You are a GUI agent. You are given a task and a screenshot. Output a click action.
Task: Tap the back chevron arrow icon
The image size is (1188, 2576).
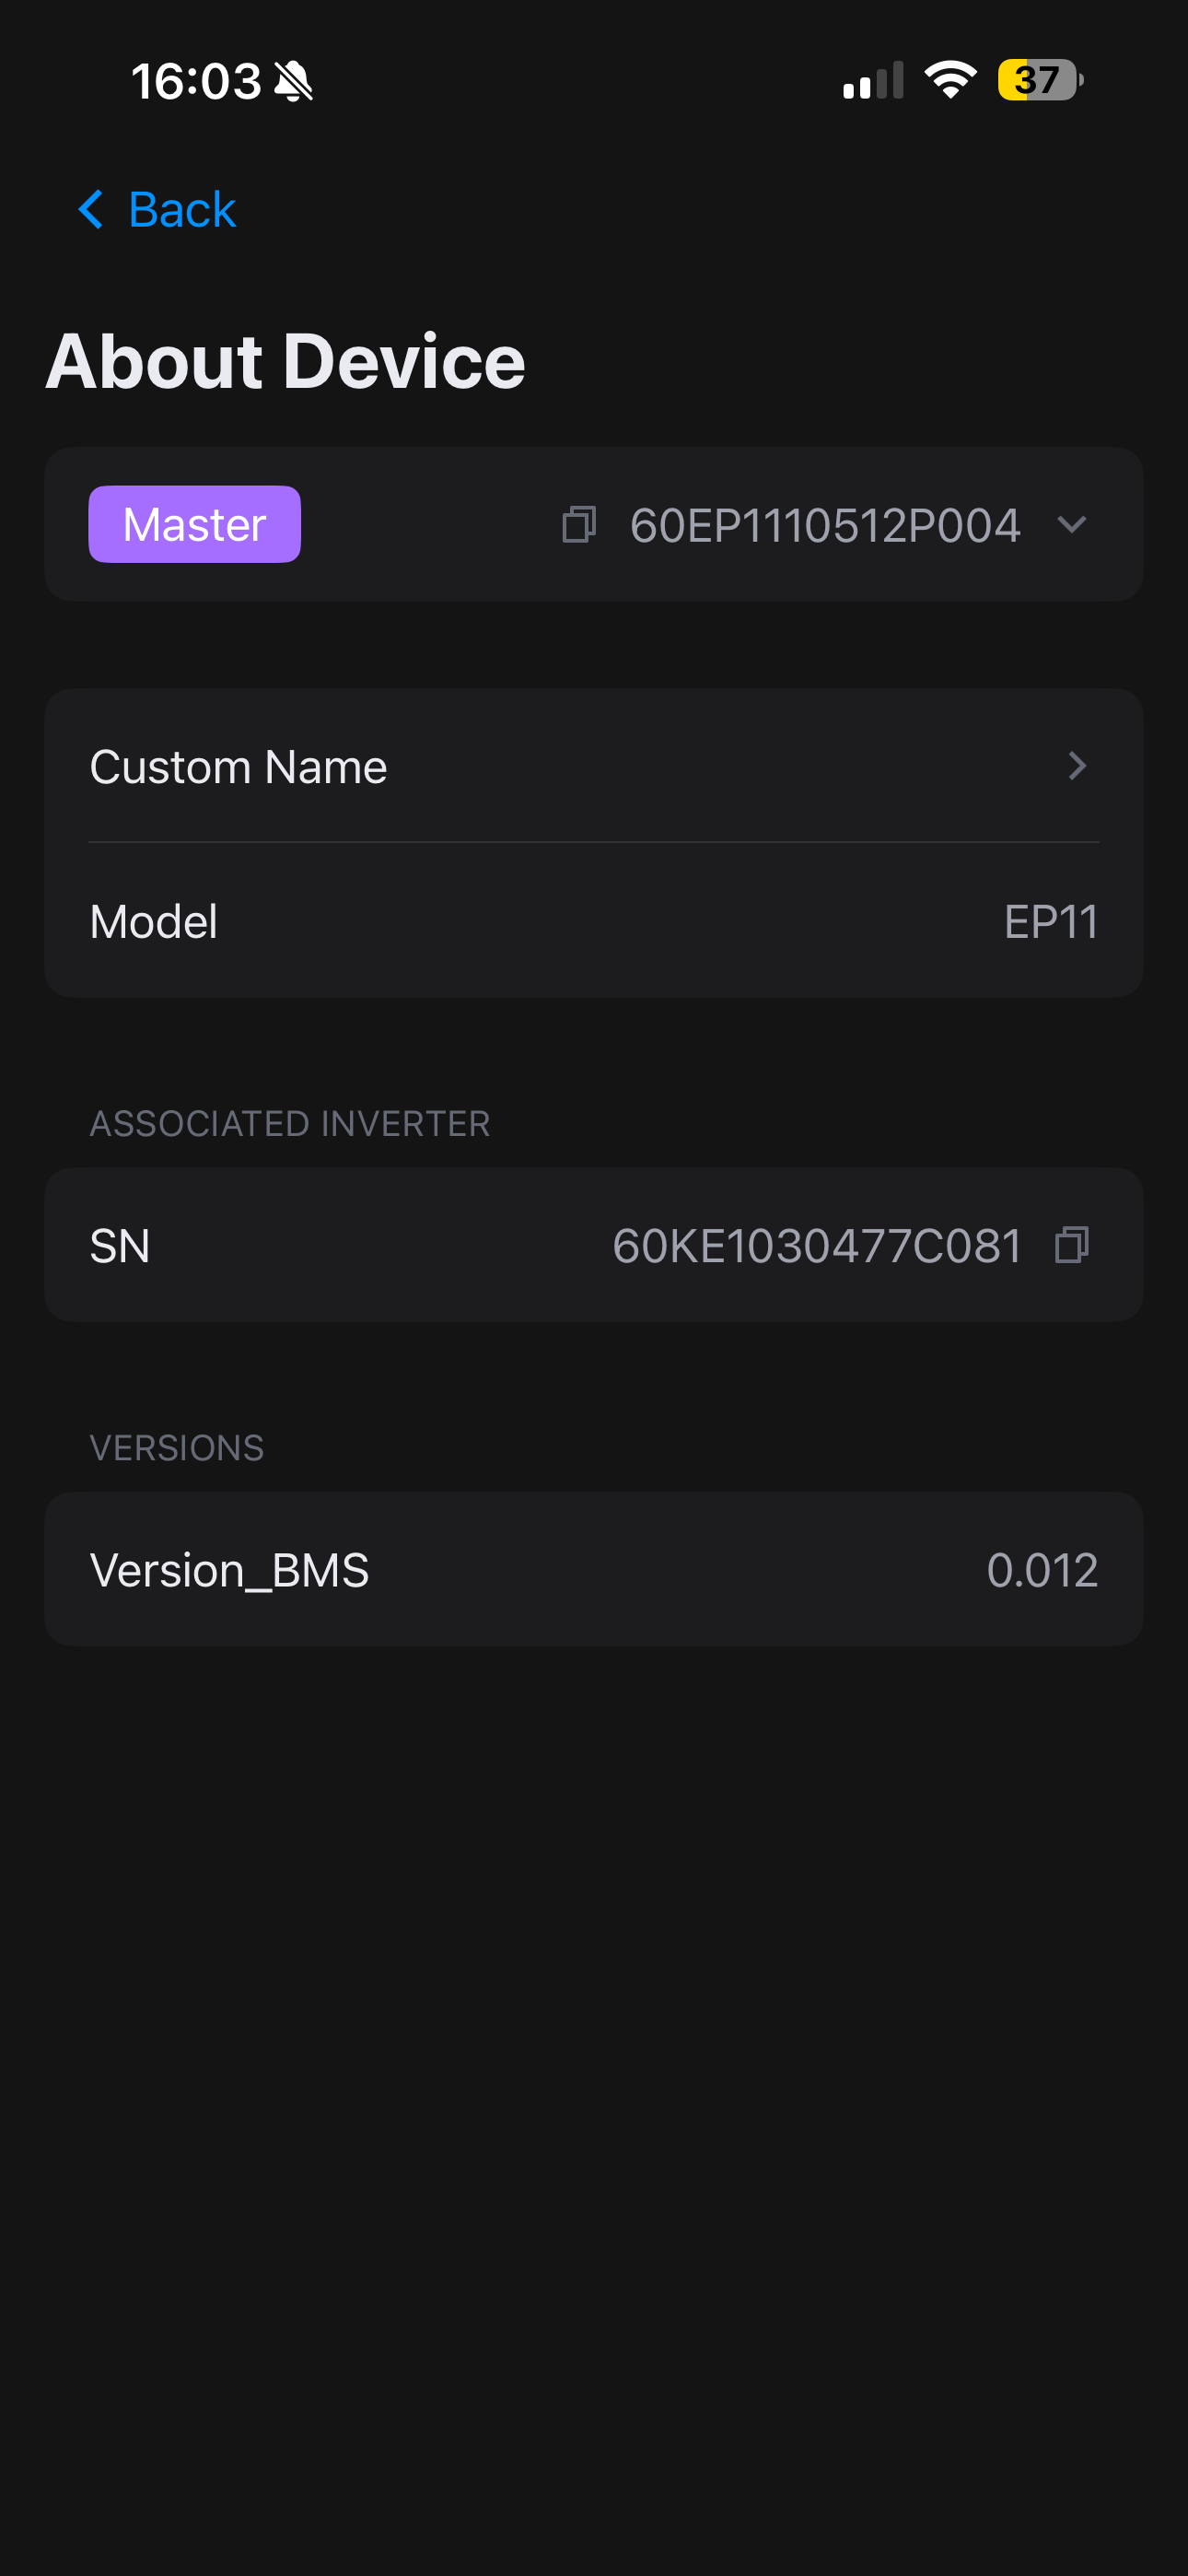[91, 210]
